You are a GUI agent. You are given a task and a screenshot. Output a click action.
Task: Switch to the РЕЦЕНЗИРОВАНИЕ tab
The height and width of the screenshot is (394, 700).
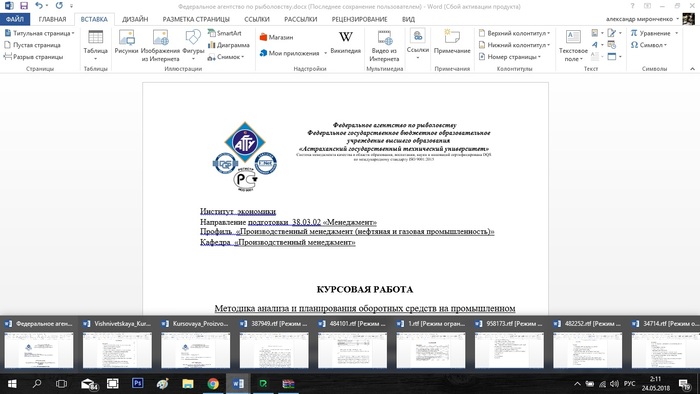tap(359, 19)
